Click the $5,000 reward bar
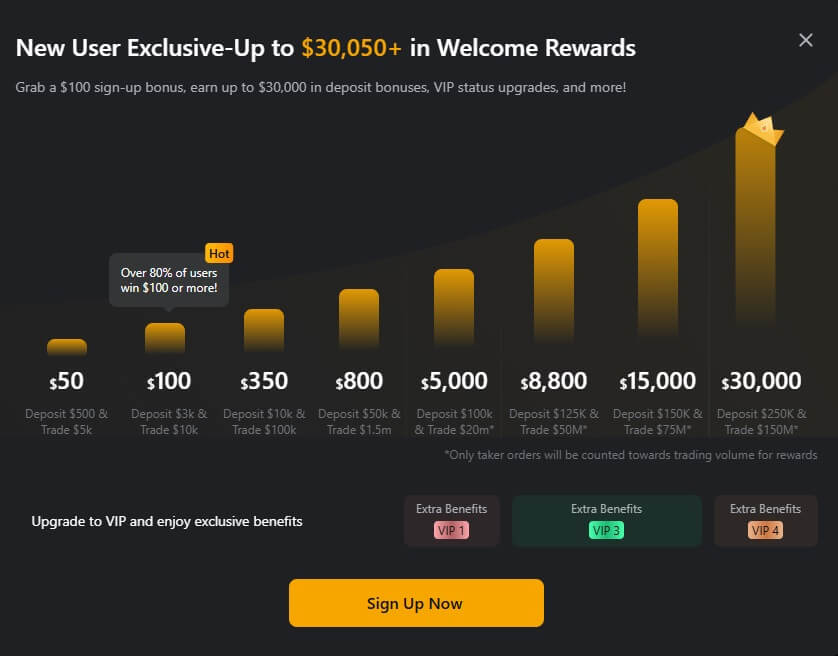The height and width of the screenshot is (656, 838). 454,305
